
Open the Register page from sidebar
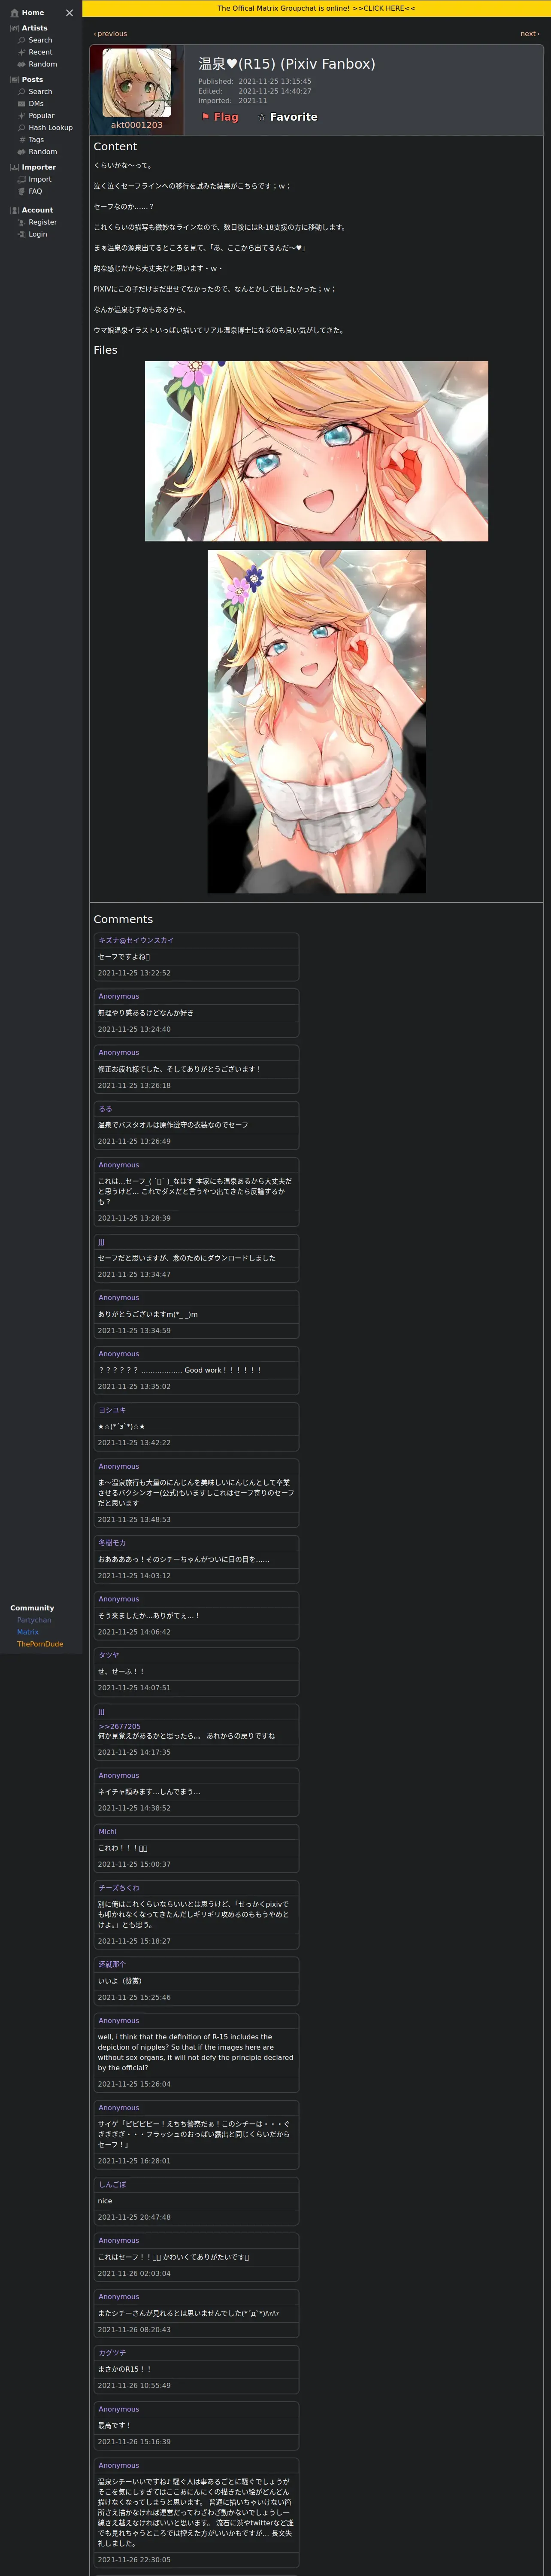(42, 222)
